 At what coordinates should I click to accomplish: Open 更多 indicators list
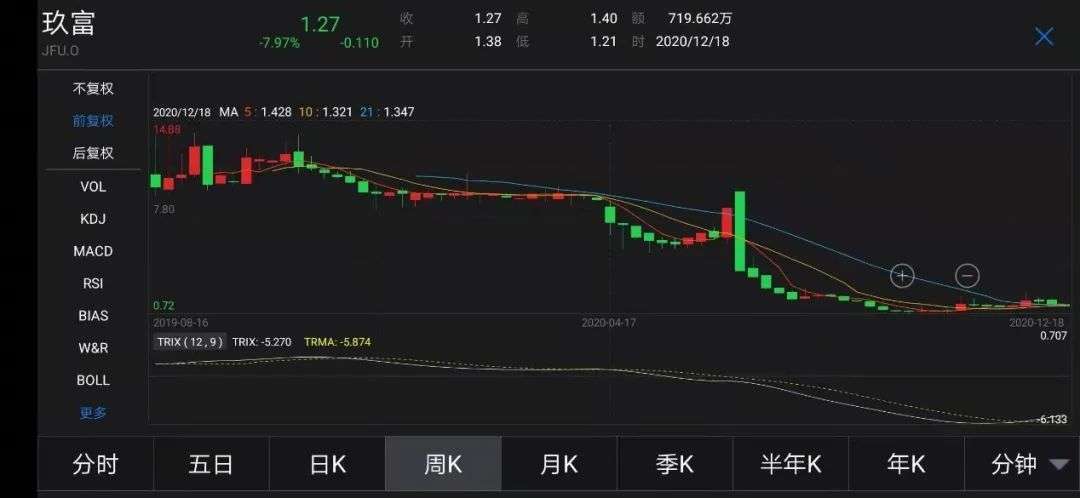(x=93, y=413)
